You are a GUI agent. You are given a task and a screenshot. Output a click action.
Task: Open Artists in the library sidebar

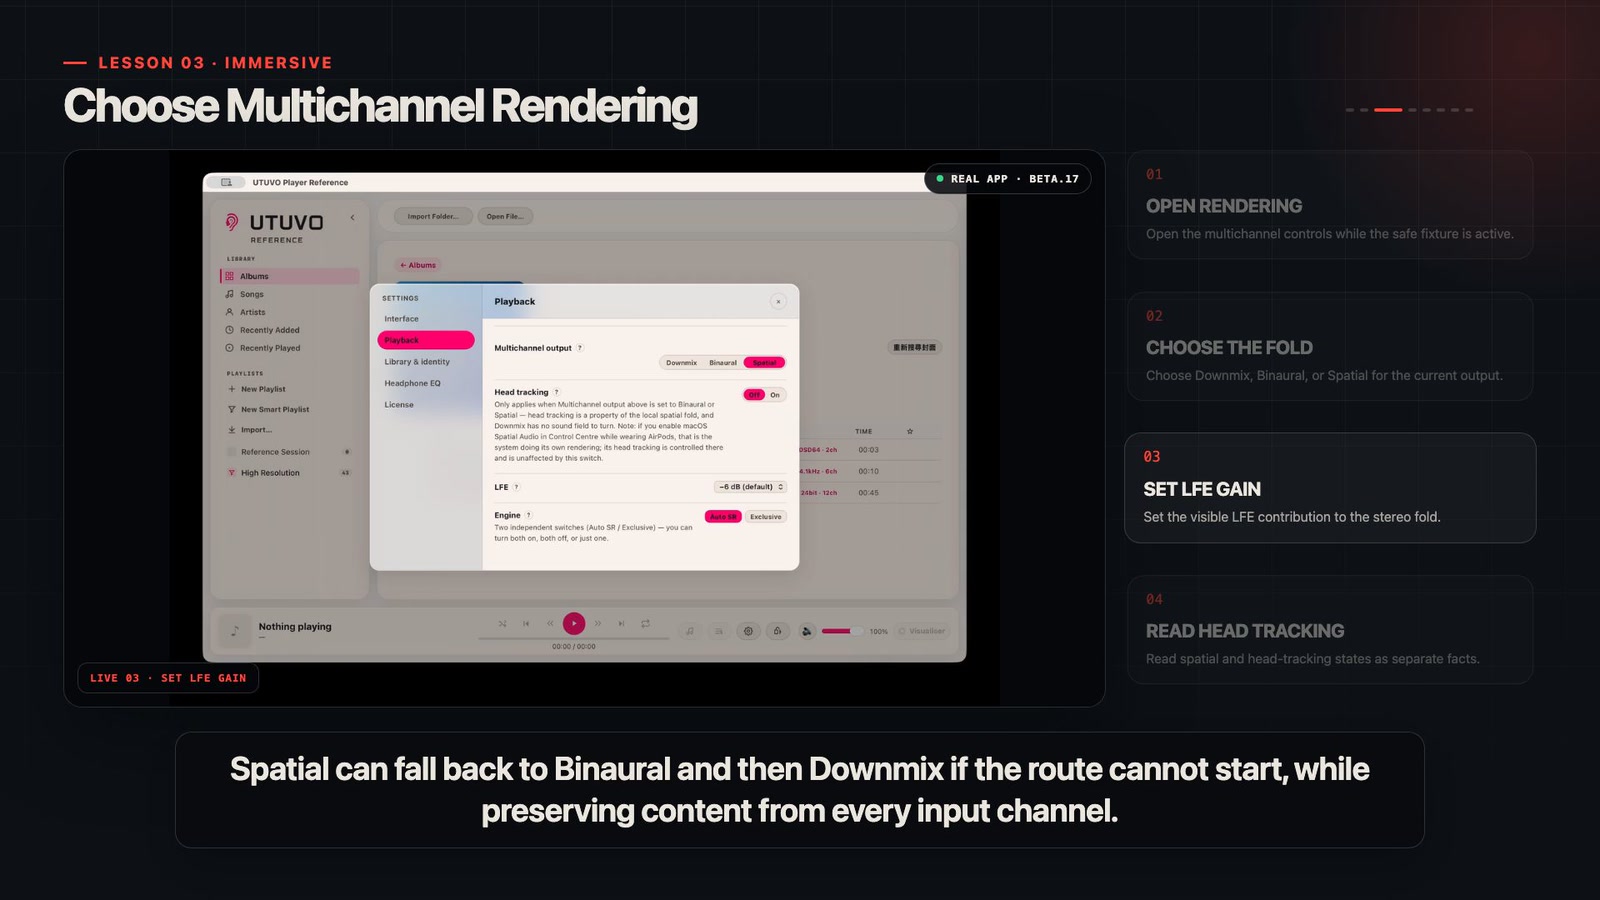point(290,312)
